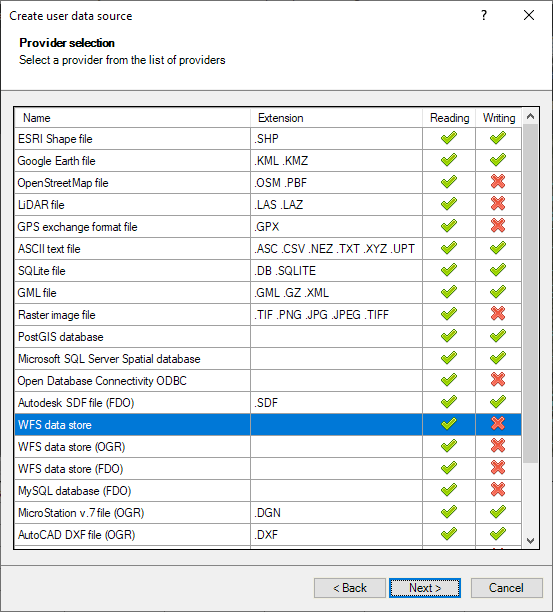The width and height of the screenshot is (553, 612).
Task: Click the Next button
Action: pos(425,588)
